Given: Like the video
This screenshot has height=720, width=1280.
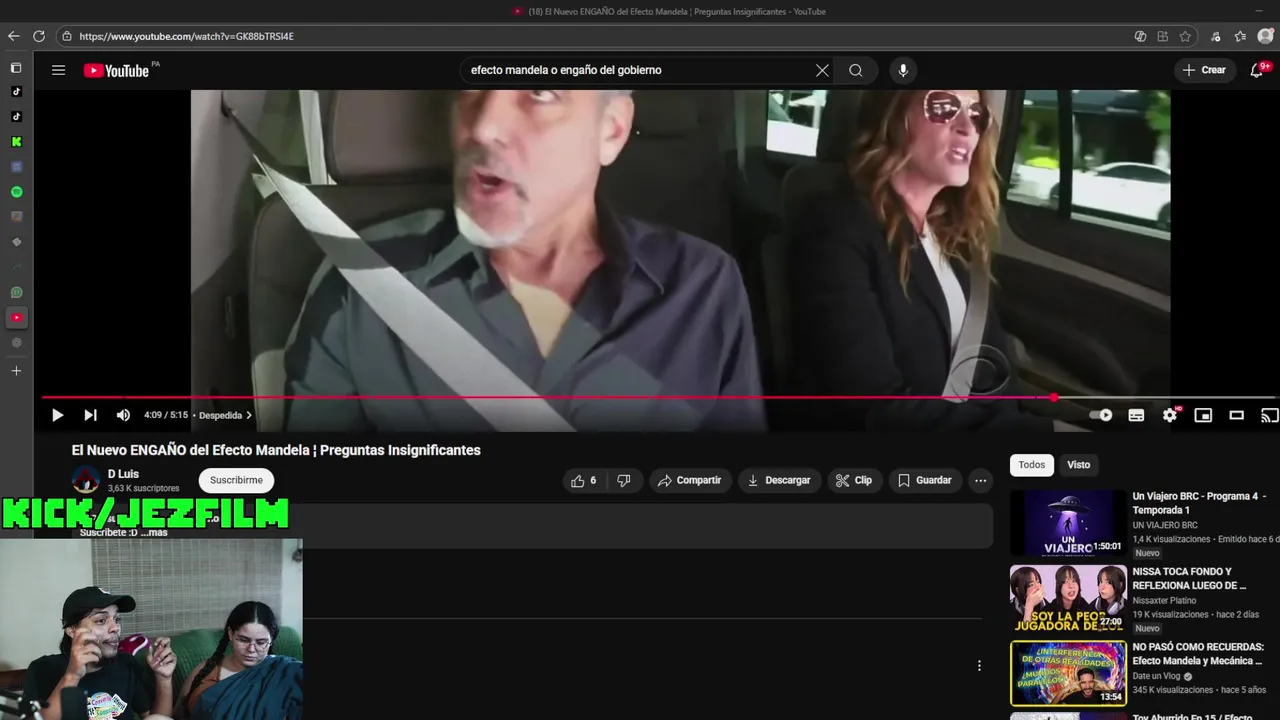Looking at the screenshot, I should (584, 480).
